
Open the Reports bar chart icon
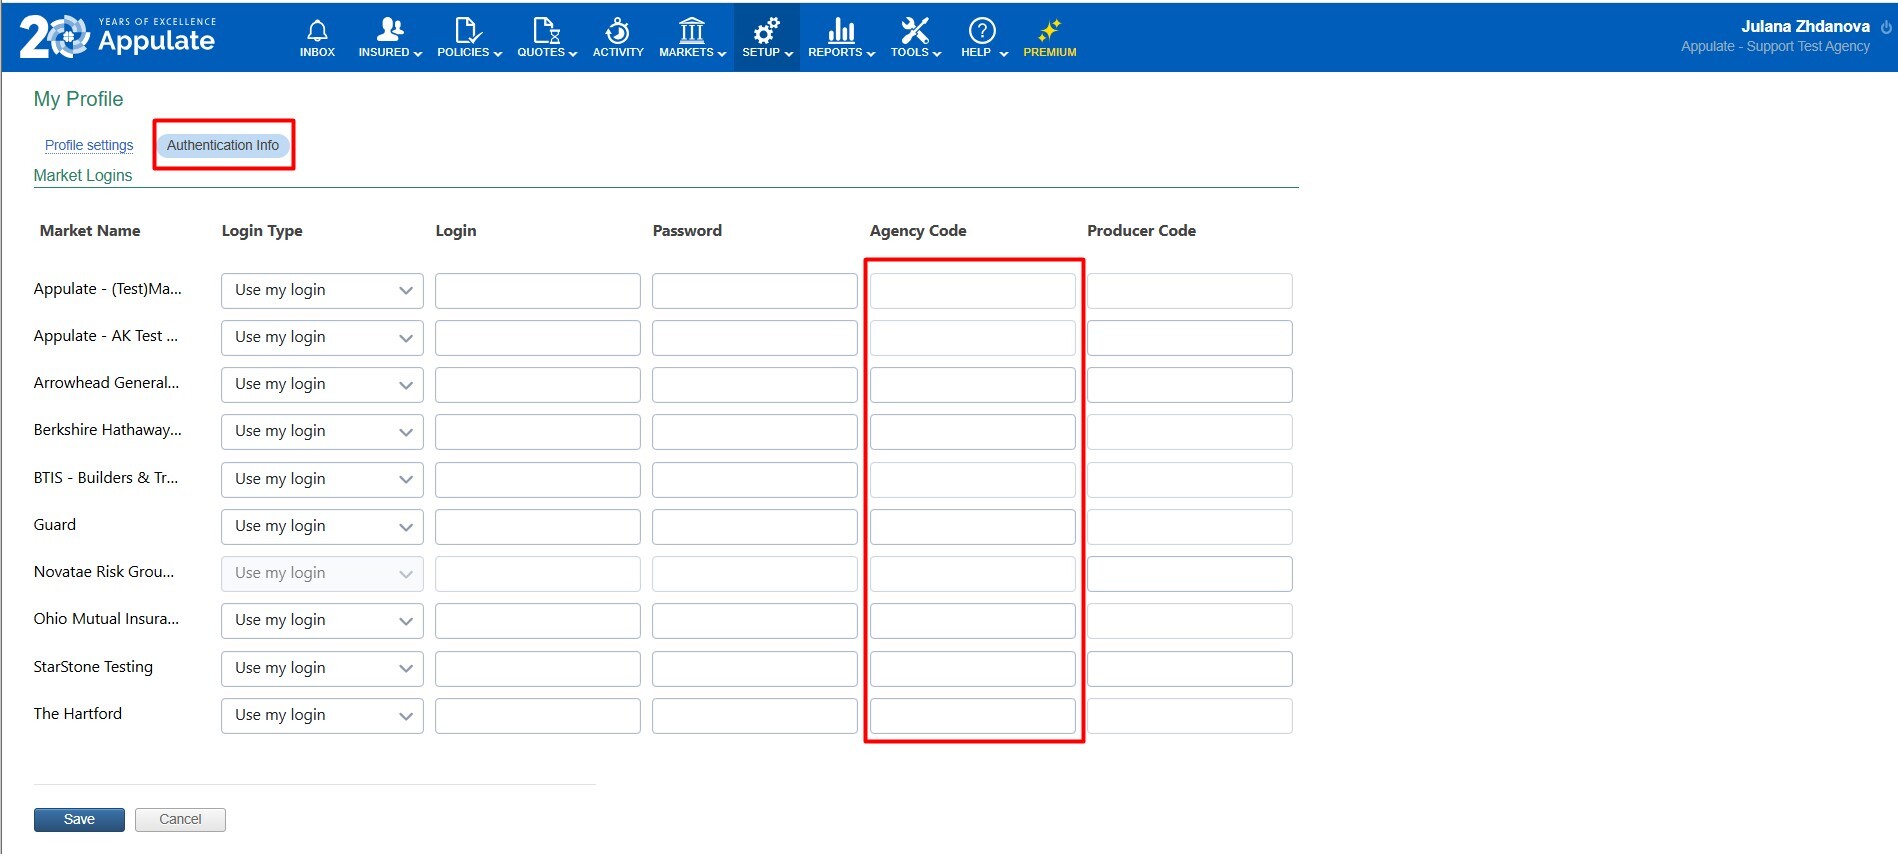pos(841,31)
